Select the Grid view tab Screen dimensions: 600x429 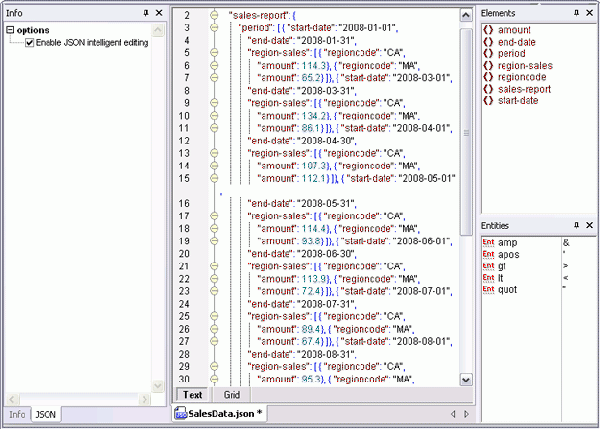coord(232,395)
